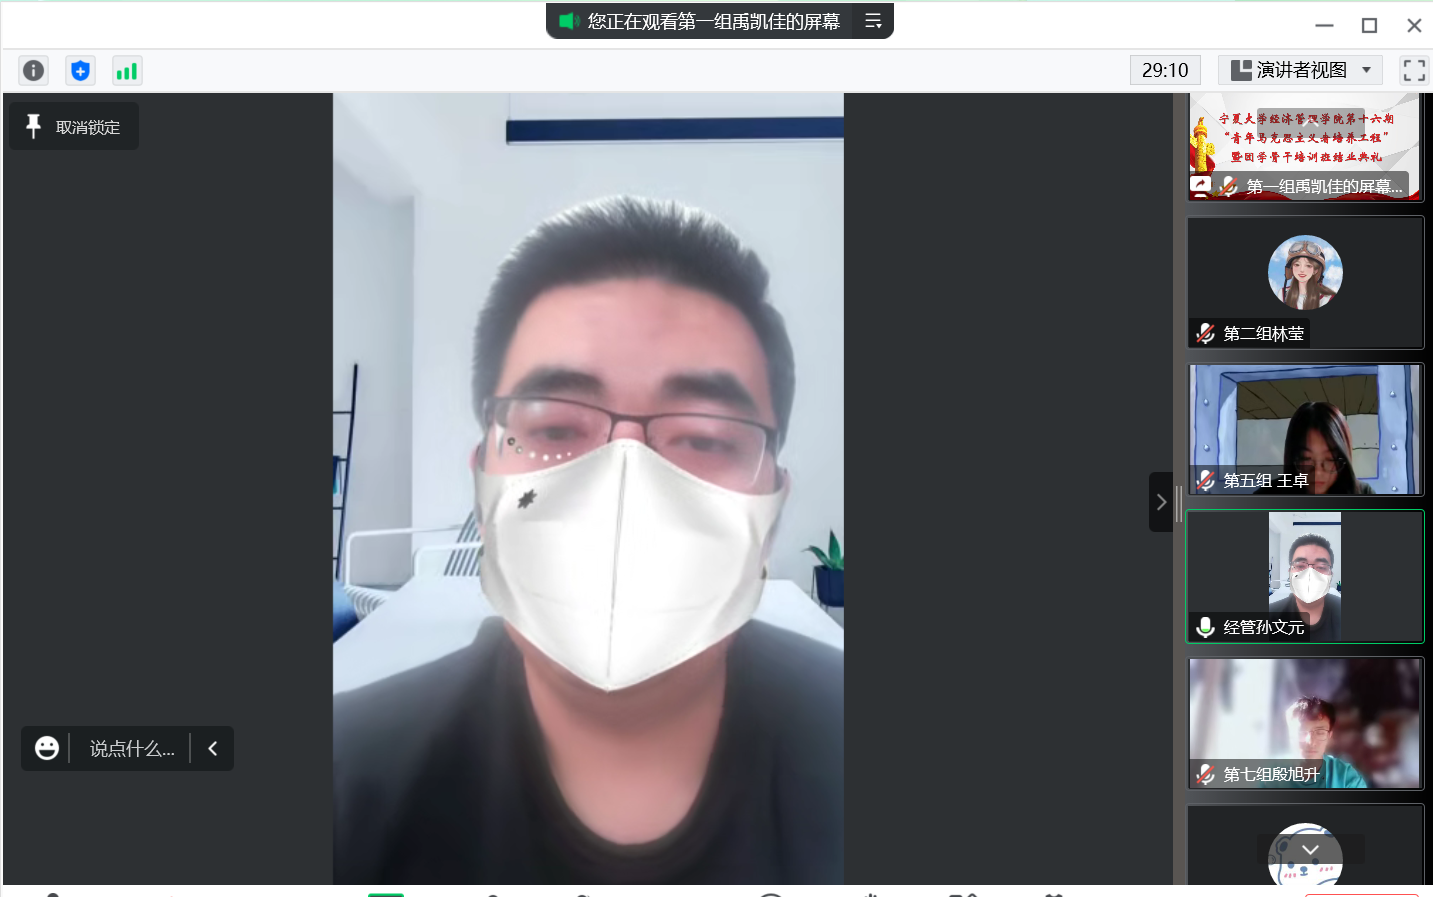
Task: Click the 取消锁定 unpin button
Action: tap(87, 127)
